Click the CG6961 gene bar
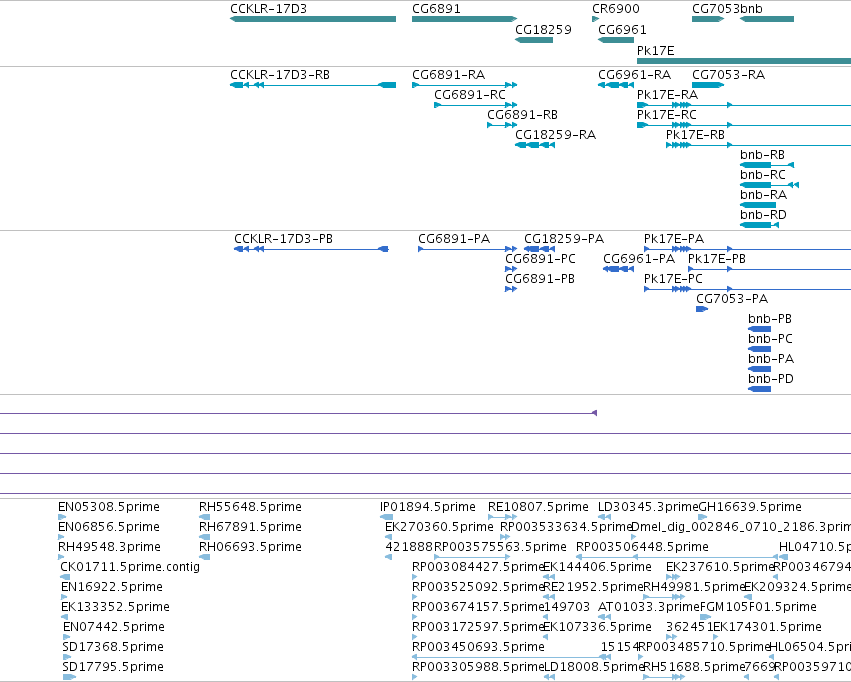 (x=616, y=40)
